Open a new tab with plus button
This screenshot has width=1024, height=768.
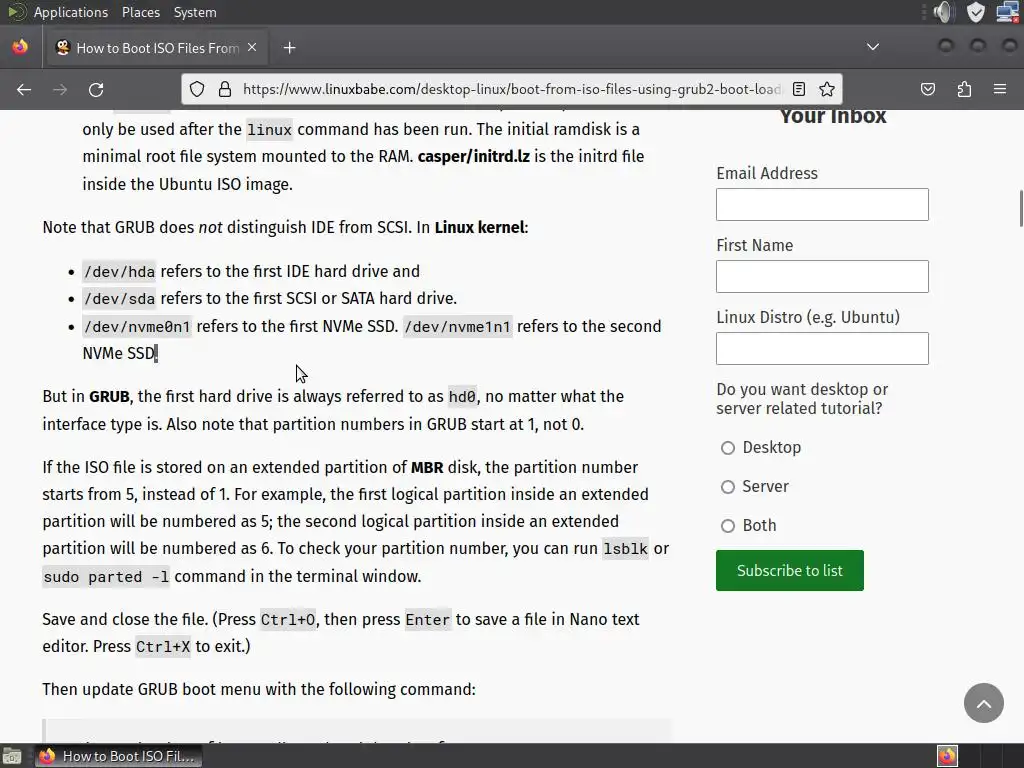pos(289,48)
